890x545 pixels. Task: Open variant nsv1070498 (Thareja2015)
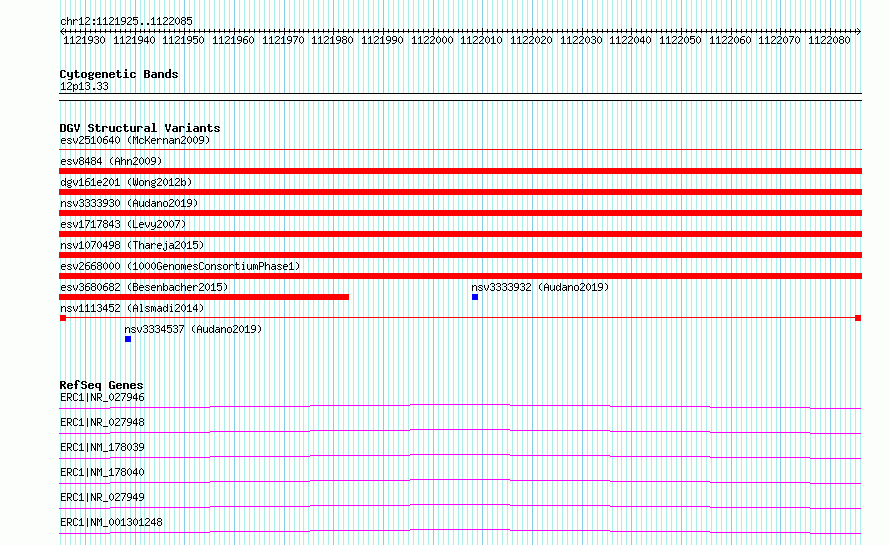coord(132,245)
